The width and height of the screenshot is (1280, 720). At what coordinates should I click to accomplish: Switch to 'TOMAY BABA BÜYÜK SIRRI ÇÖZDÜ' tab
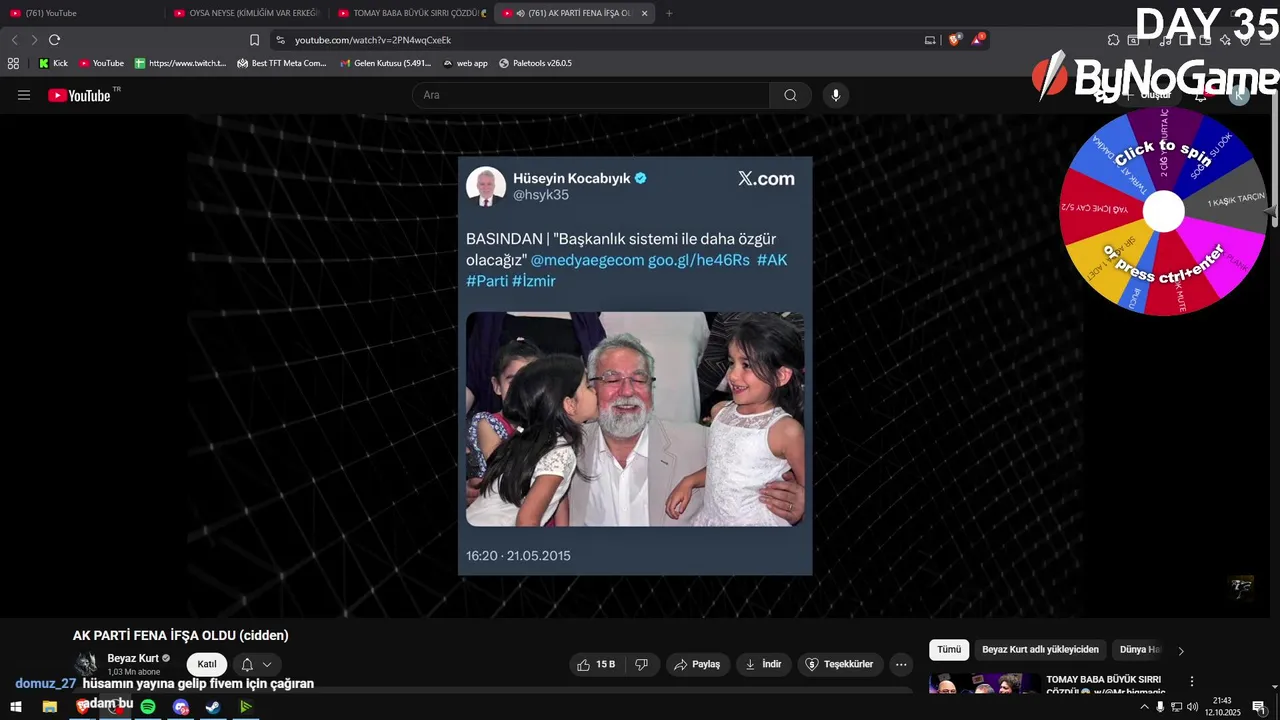tap(411, 13)
